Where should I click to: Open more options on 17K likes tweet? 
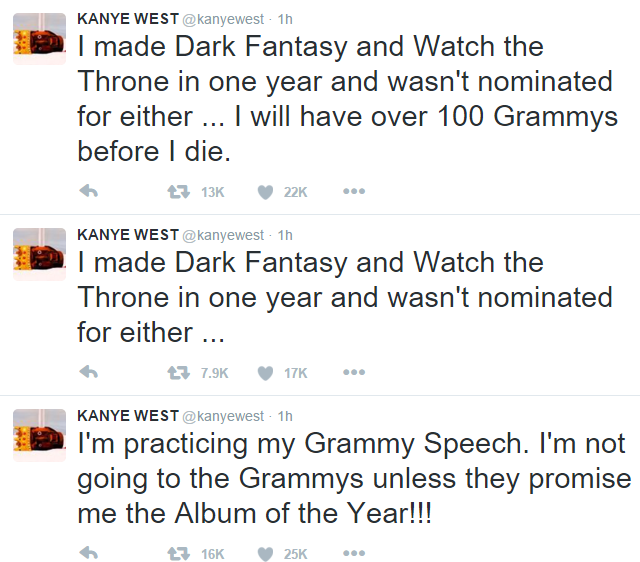pyautogui.click(x=353, y=373)
